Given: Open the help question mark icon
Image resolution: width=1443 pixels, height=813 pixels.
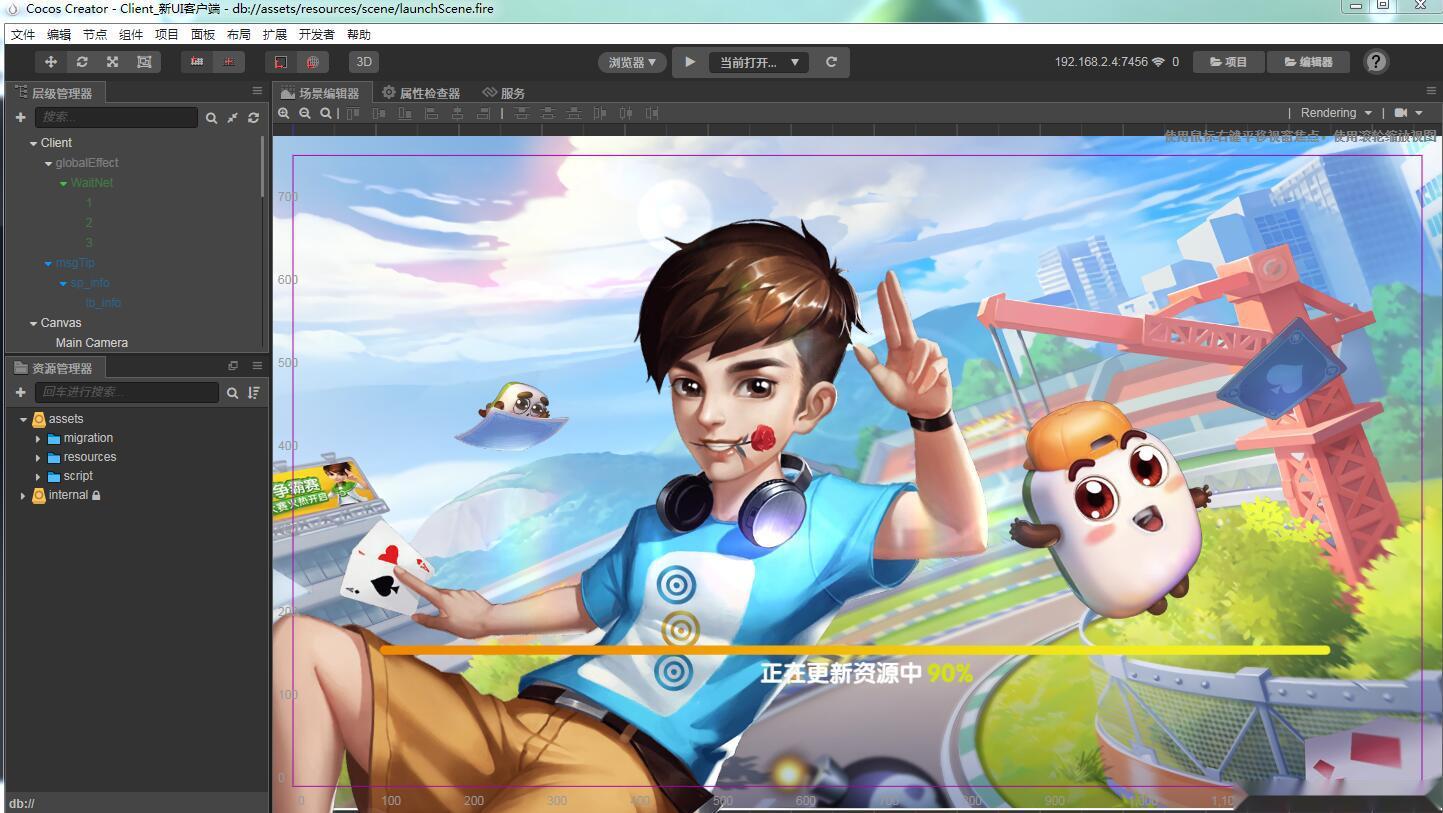Looking at the screenshot, I should click(1376, 62).
